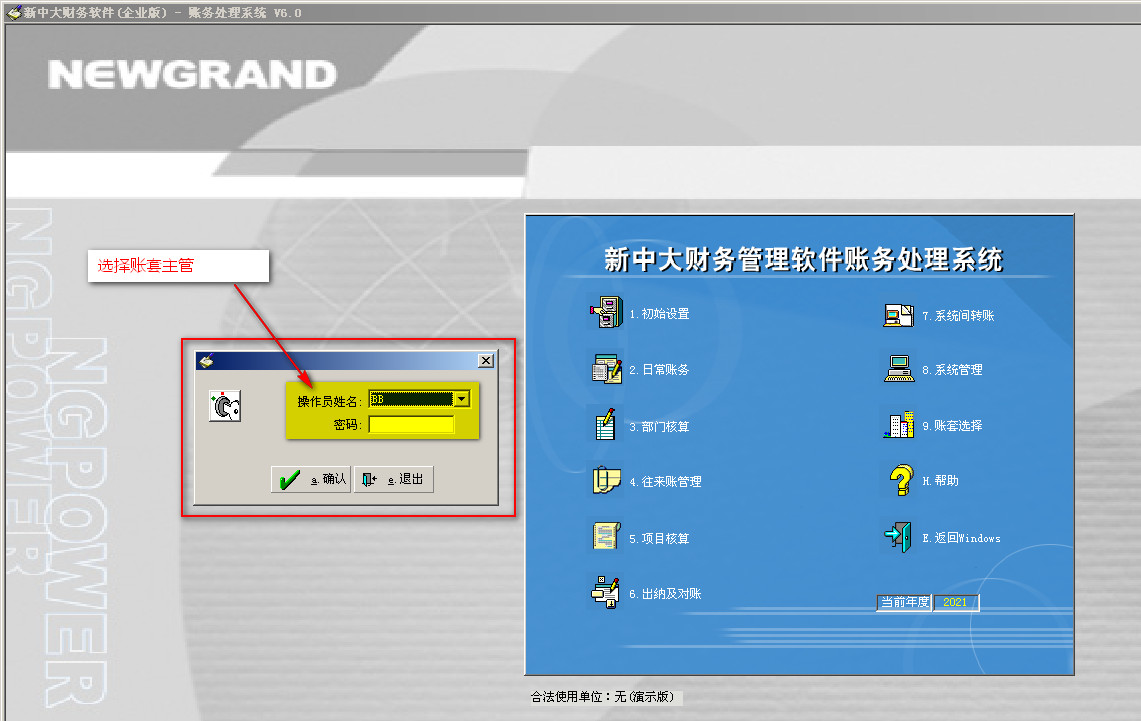Click the 系统间转账 icon
This screenshot has height=721, width=1141.
click(899, 315)
